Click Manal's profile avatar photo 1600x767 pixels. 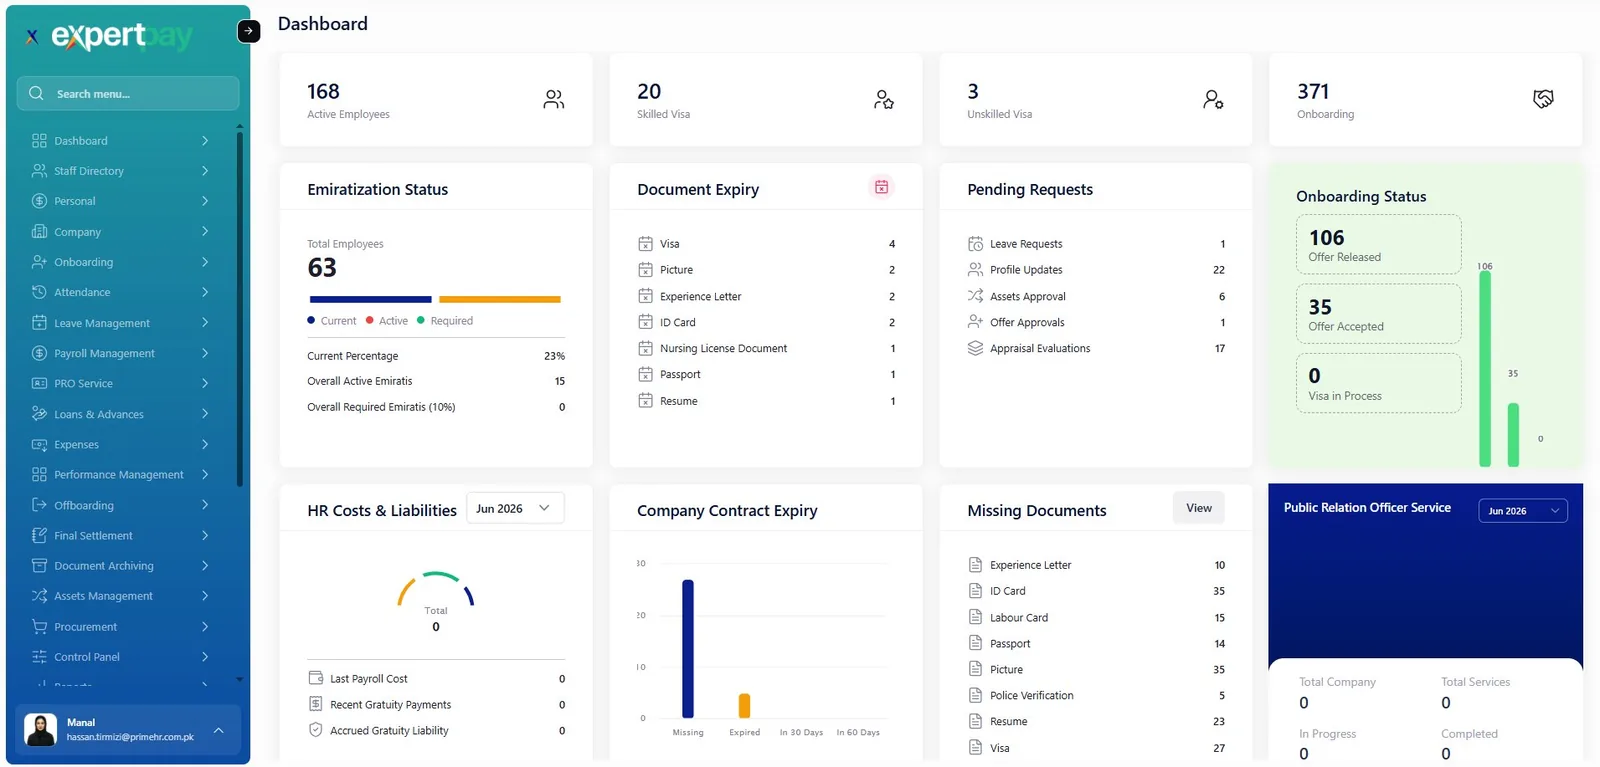point(41,730)
